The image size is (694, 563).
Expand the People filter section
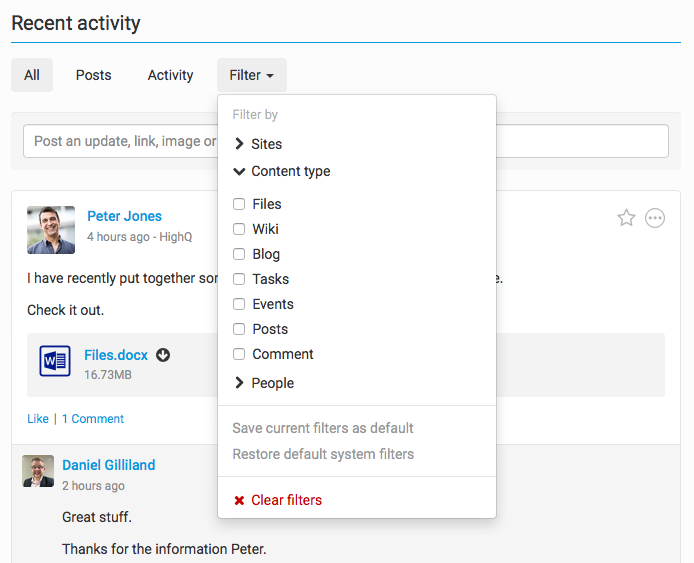click(240, 383)
